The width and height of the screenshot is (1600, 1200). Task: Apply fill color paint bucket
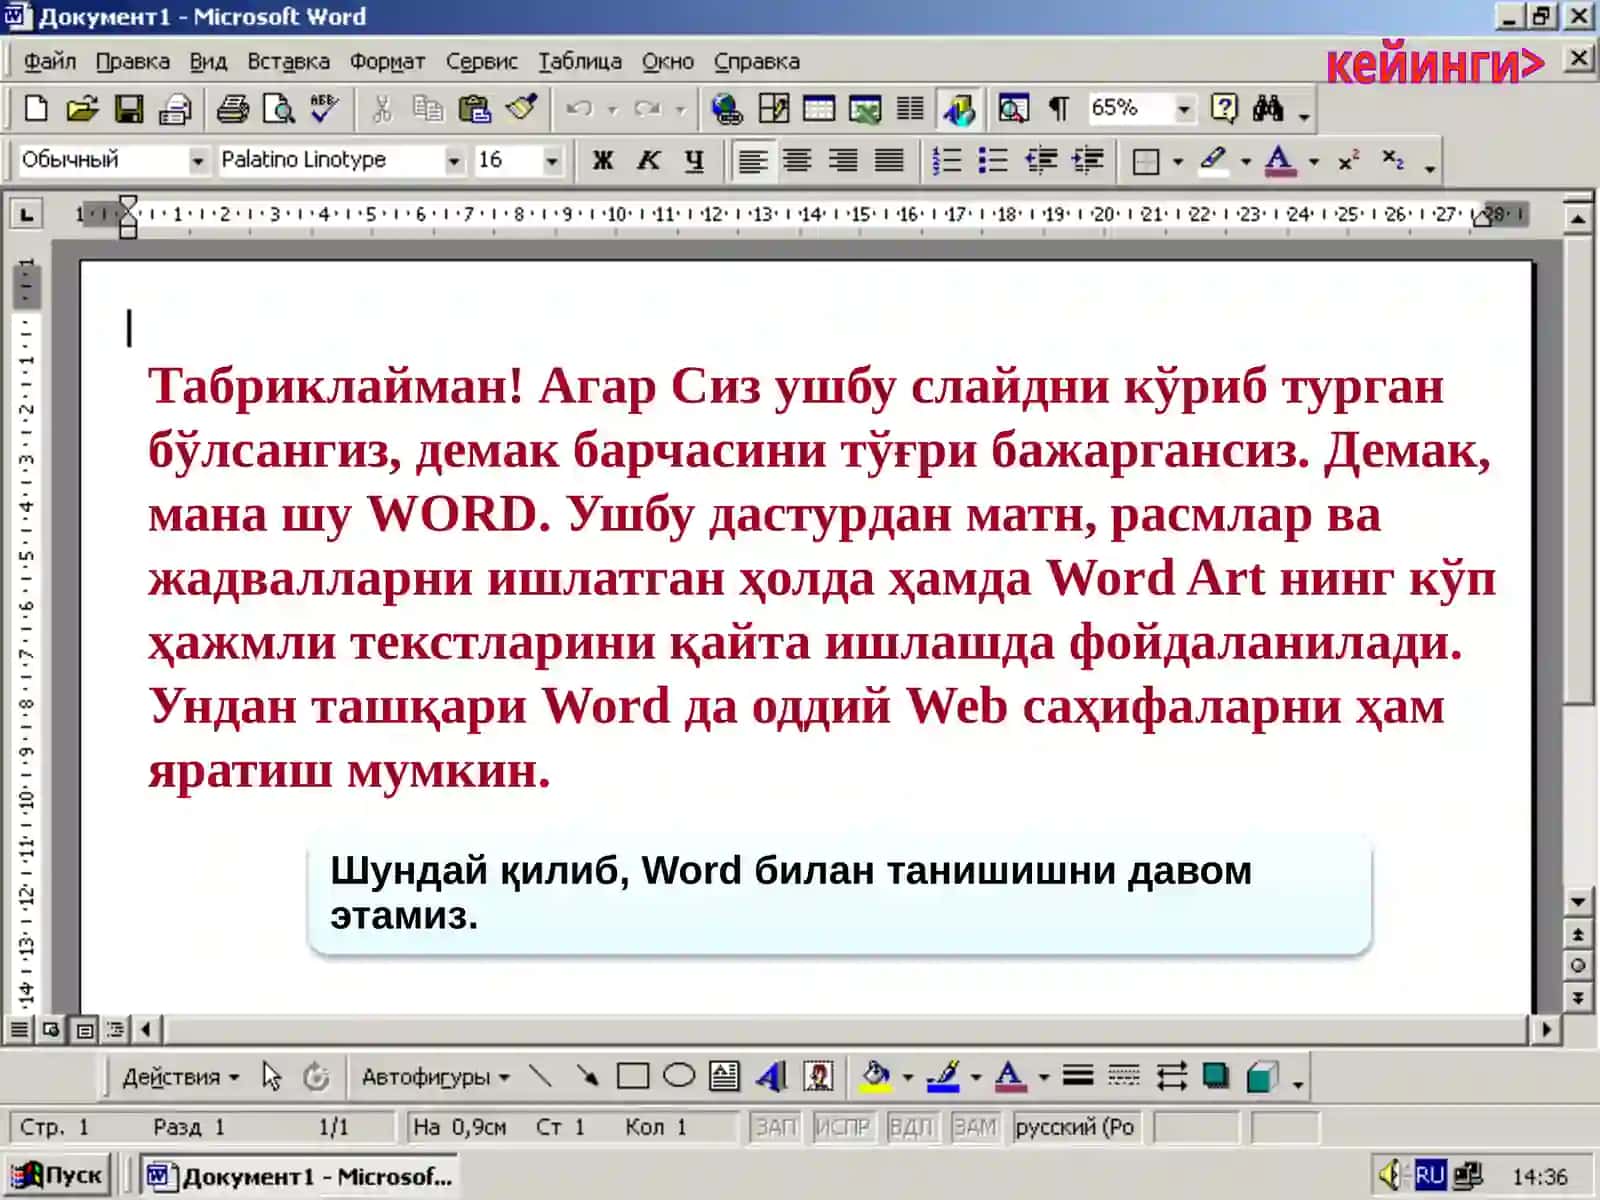point(876,1076)
